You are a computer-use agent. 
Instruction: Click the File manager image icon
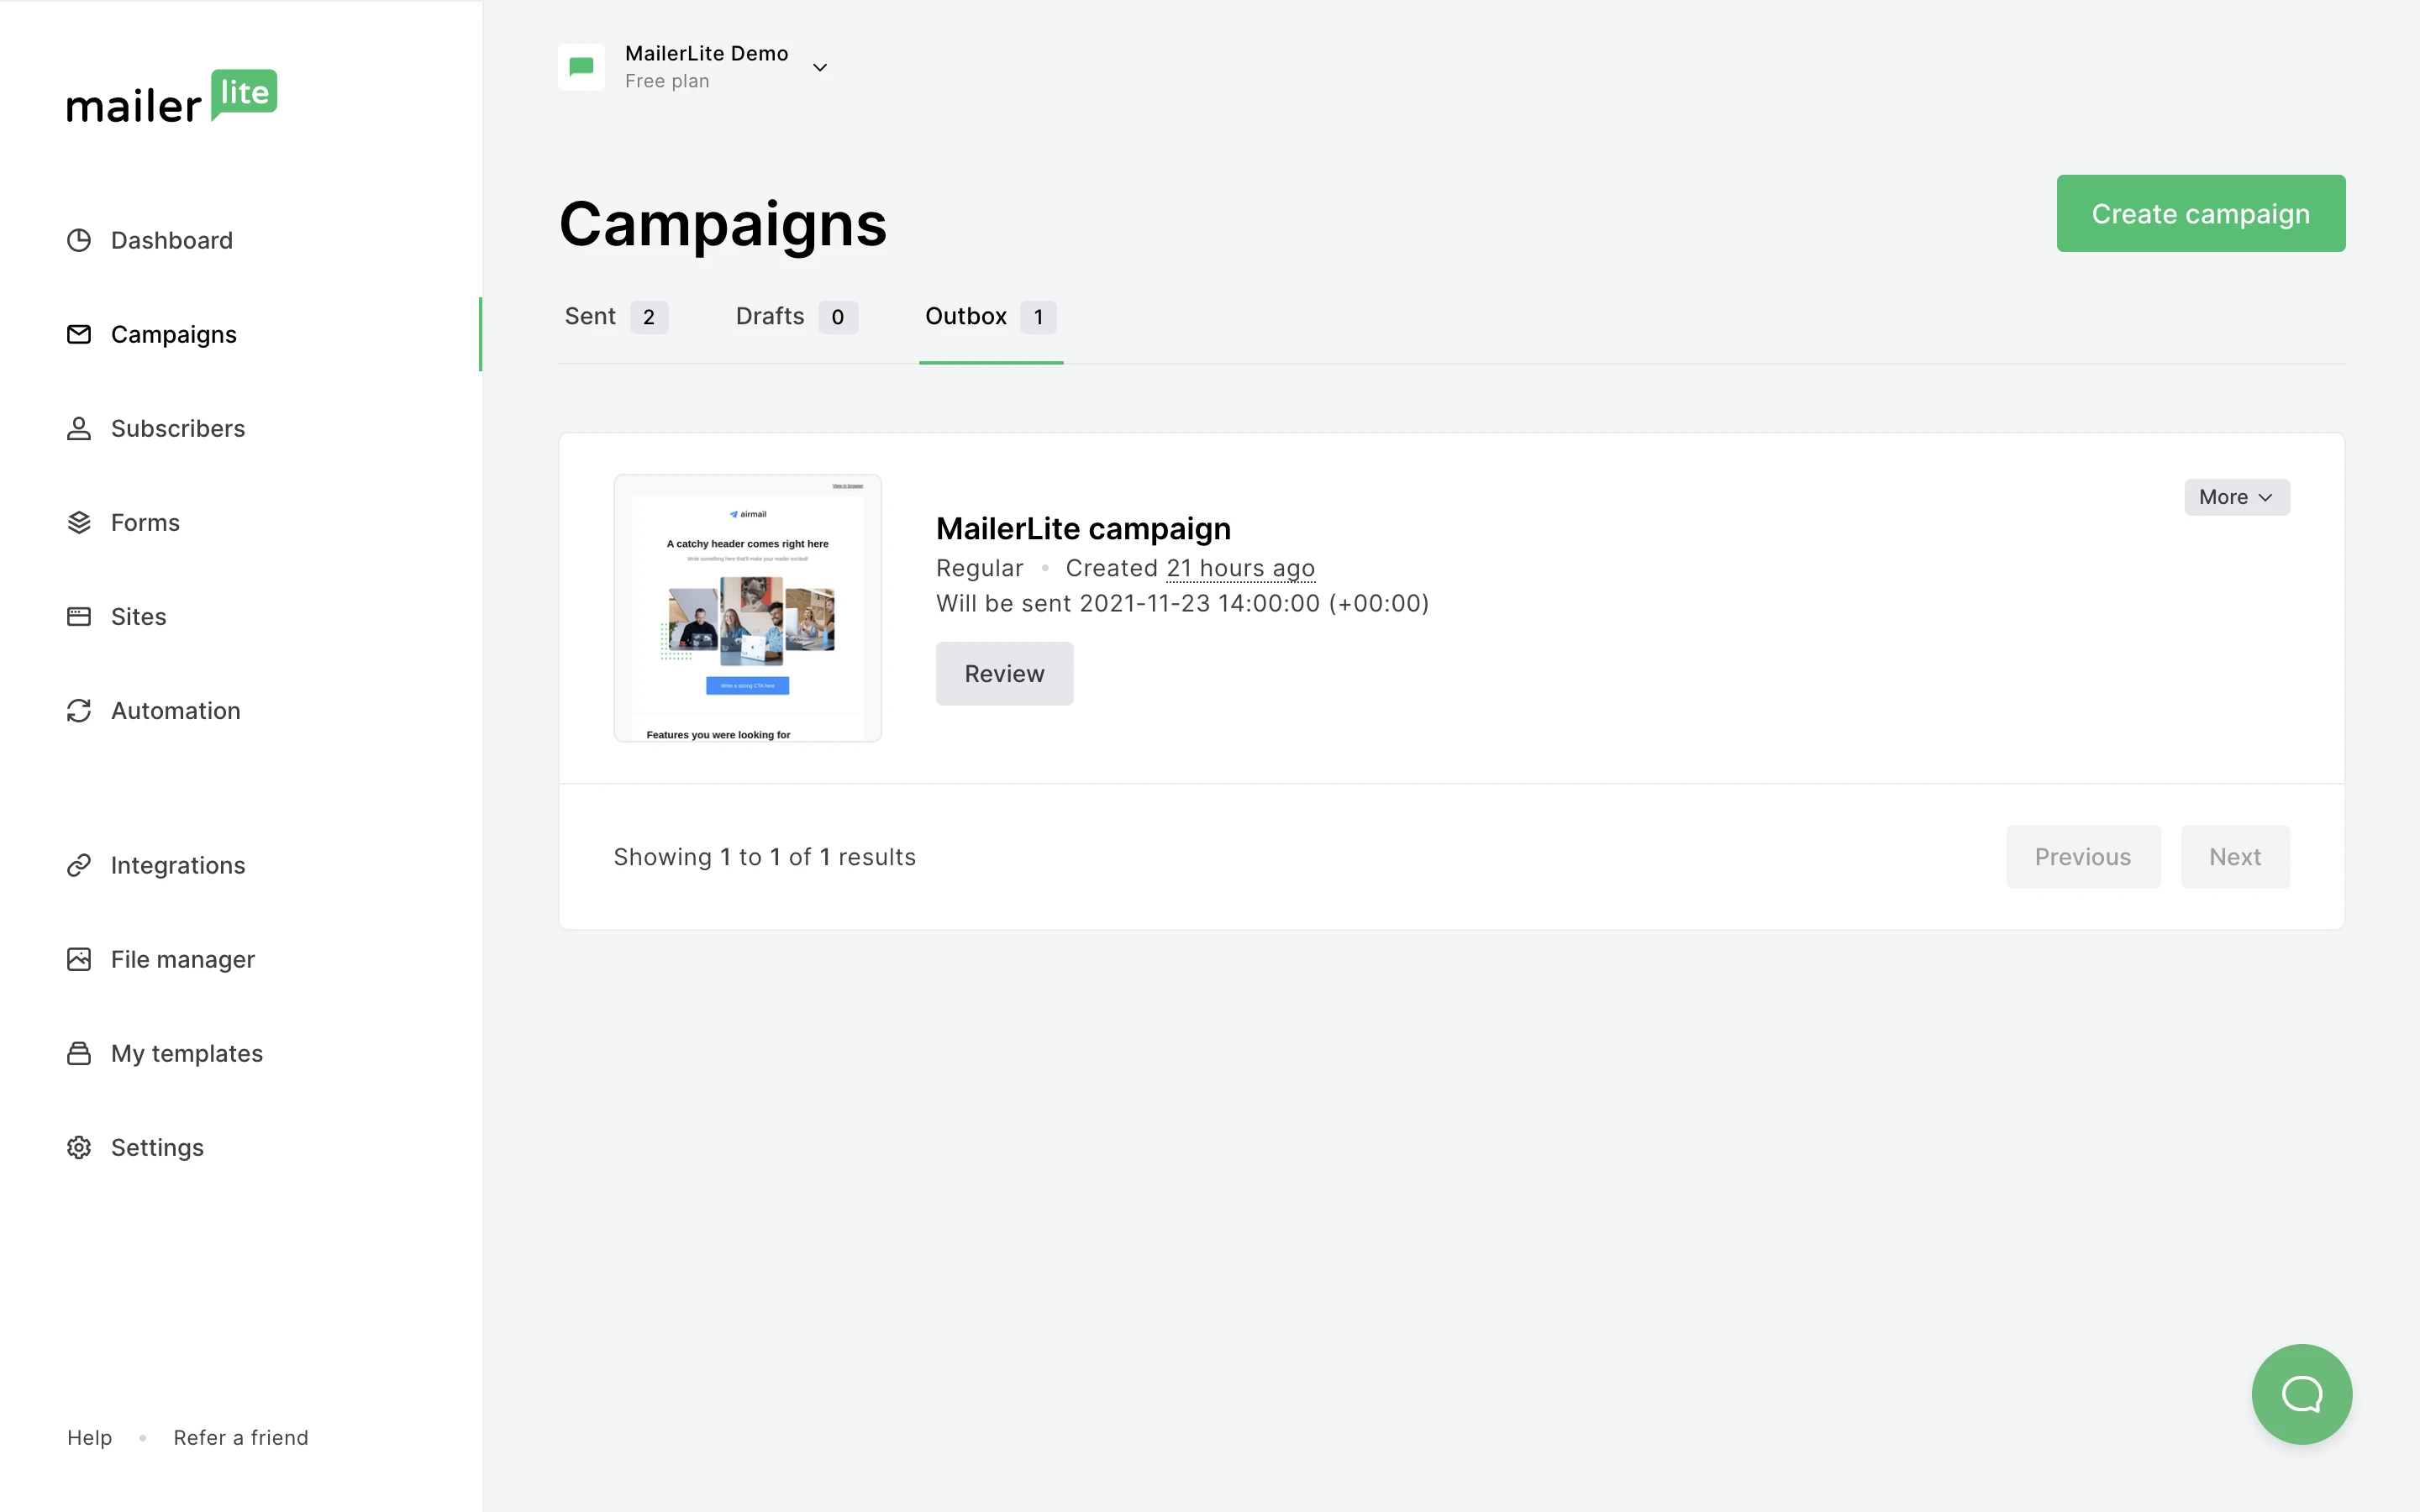[79, 959]
